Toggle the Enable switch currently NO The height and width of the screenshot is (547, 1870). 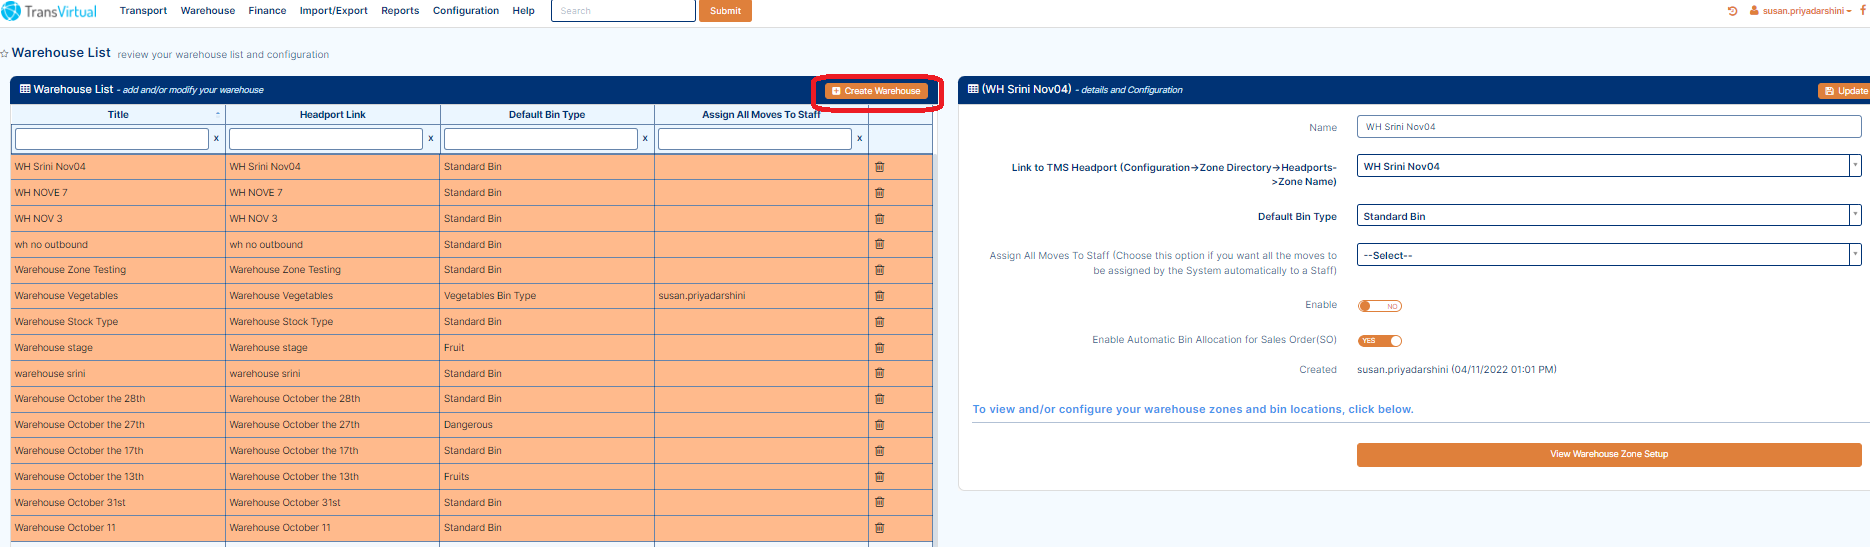coord(1380,306)
